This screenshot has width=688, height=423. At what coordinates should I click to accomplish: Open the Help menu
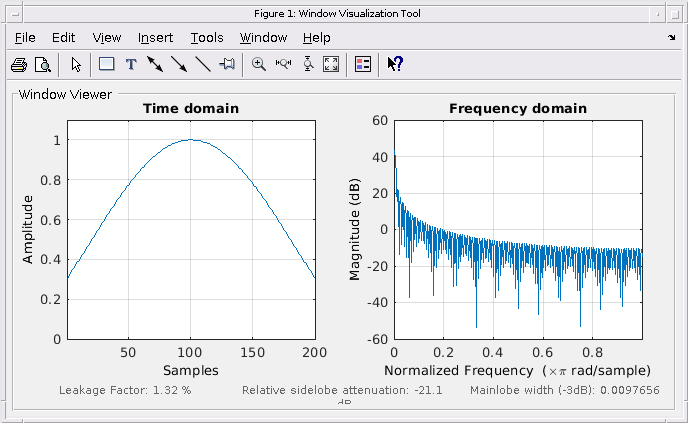316,38
